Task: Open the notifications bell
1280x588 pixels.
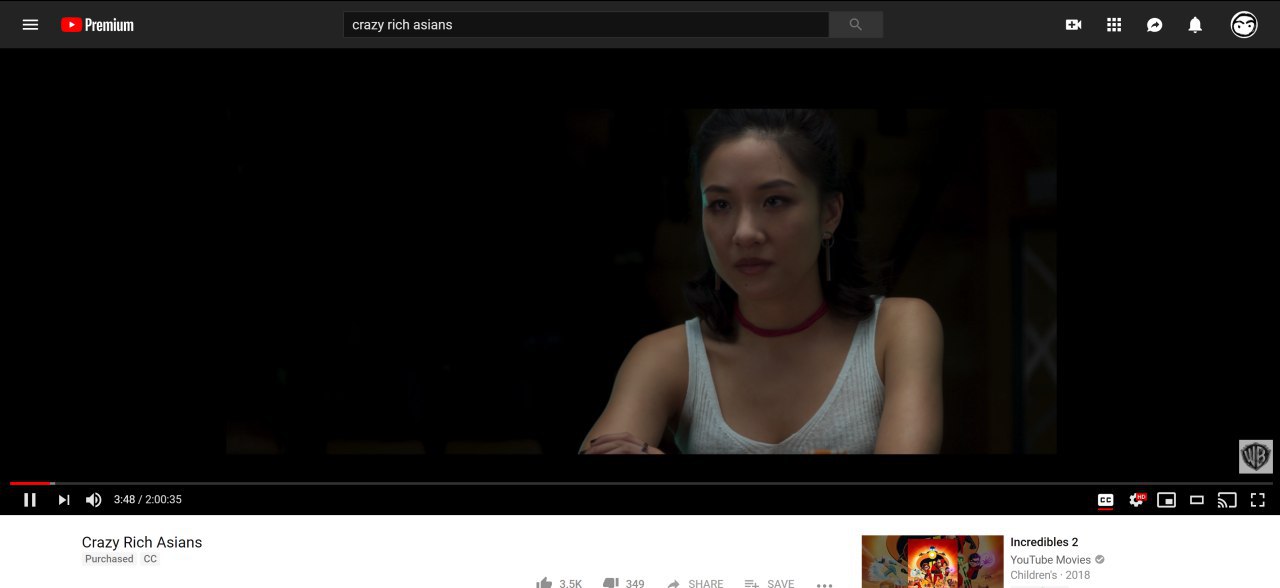Action: point(1195,25)
